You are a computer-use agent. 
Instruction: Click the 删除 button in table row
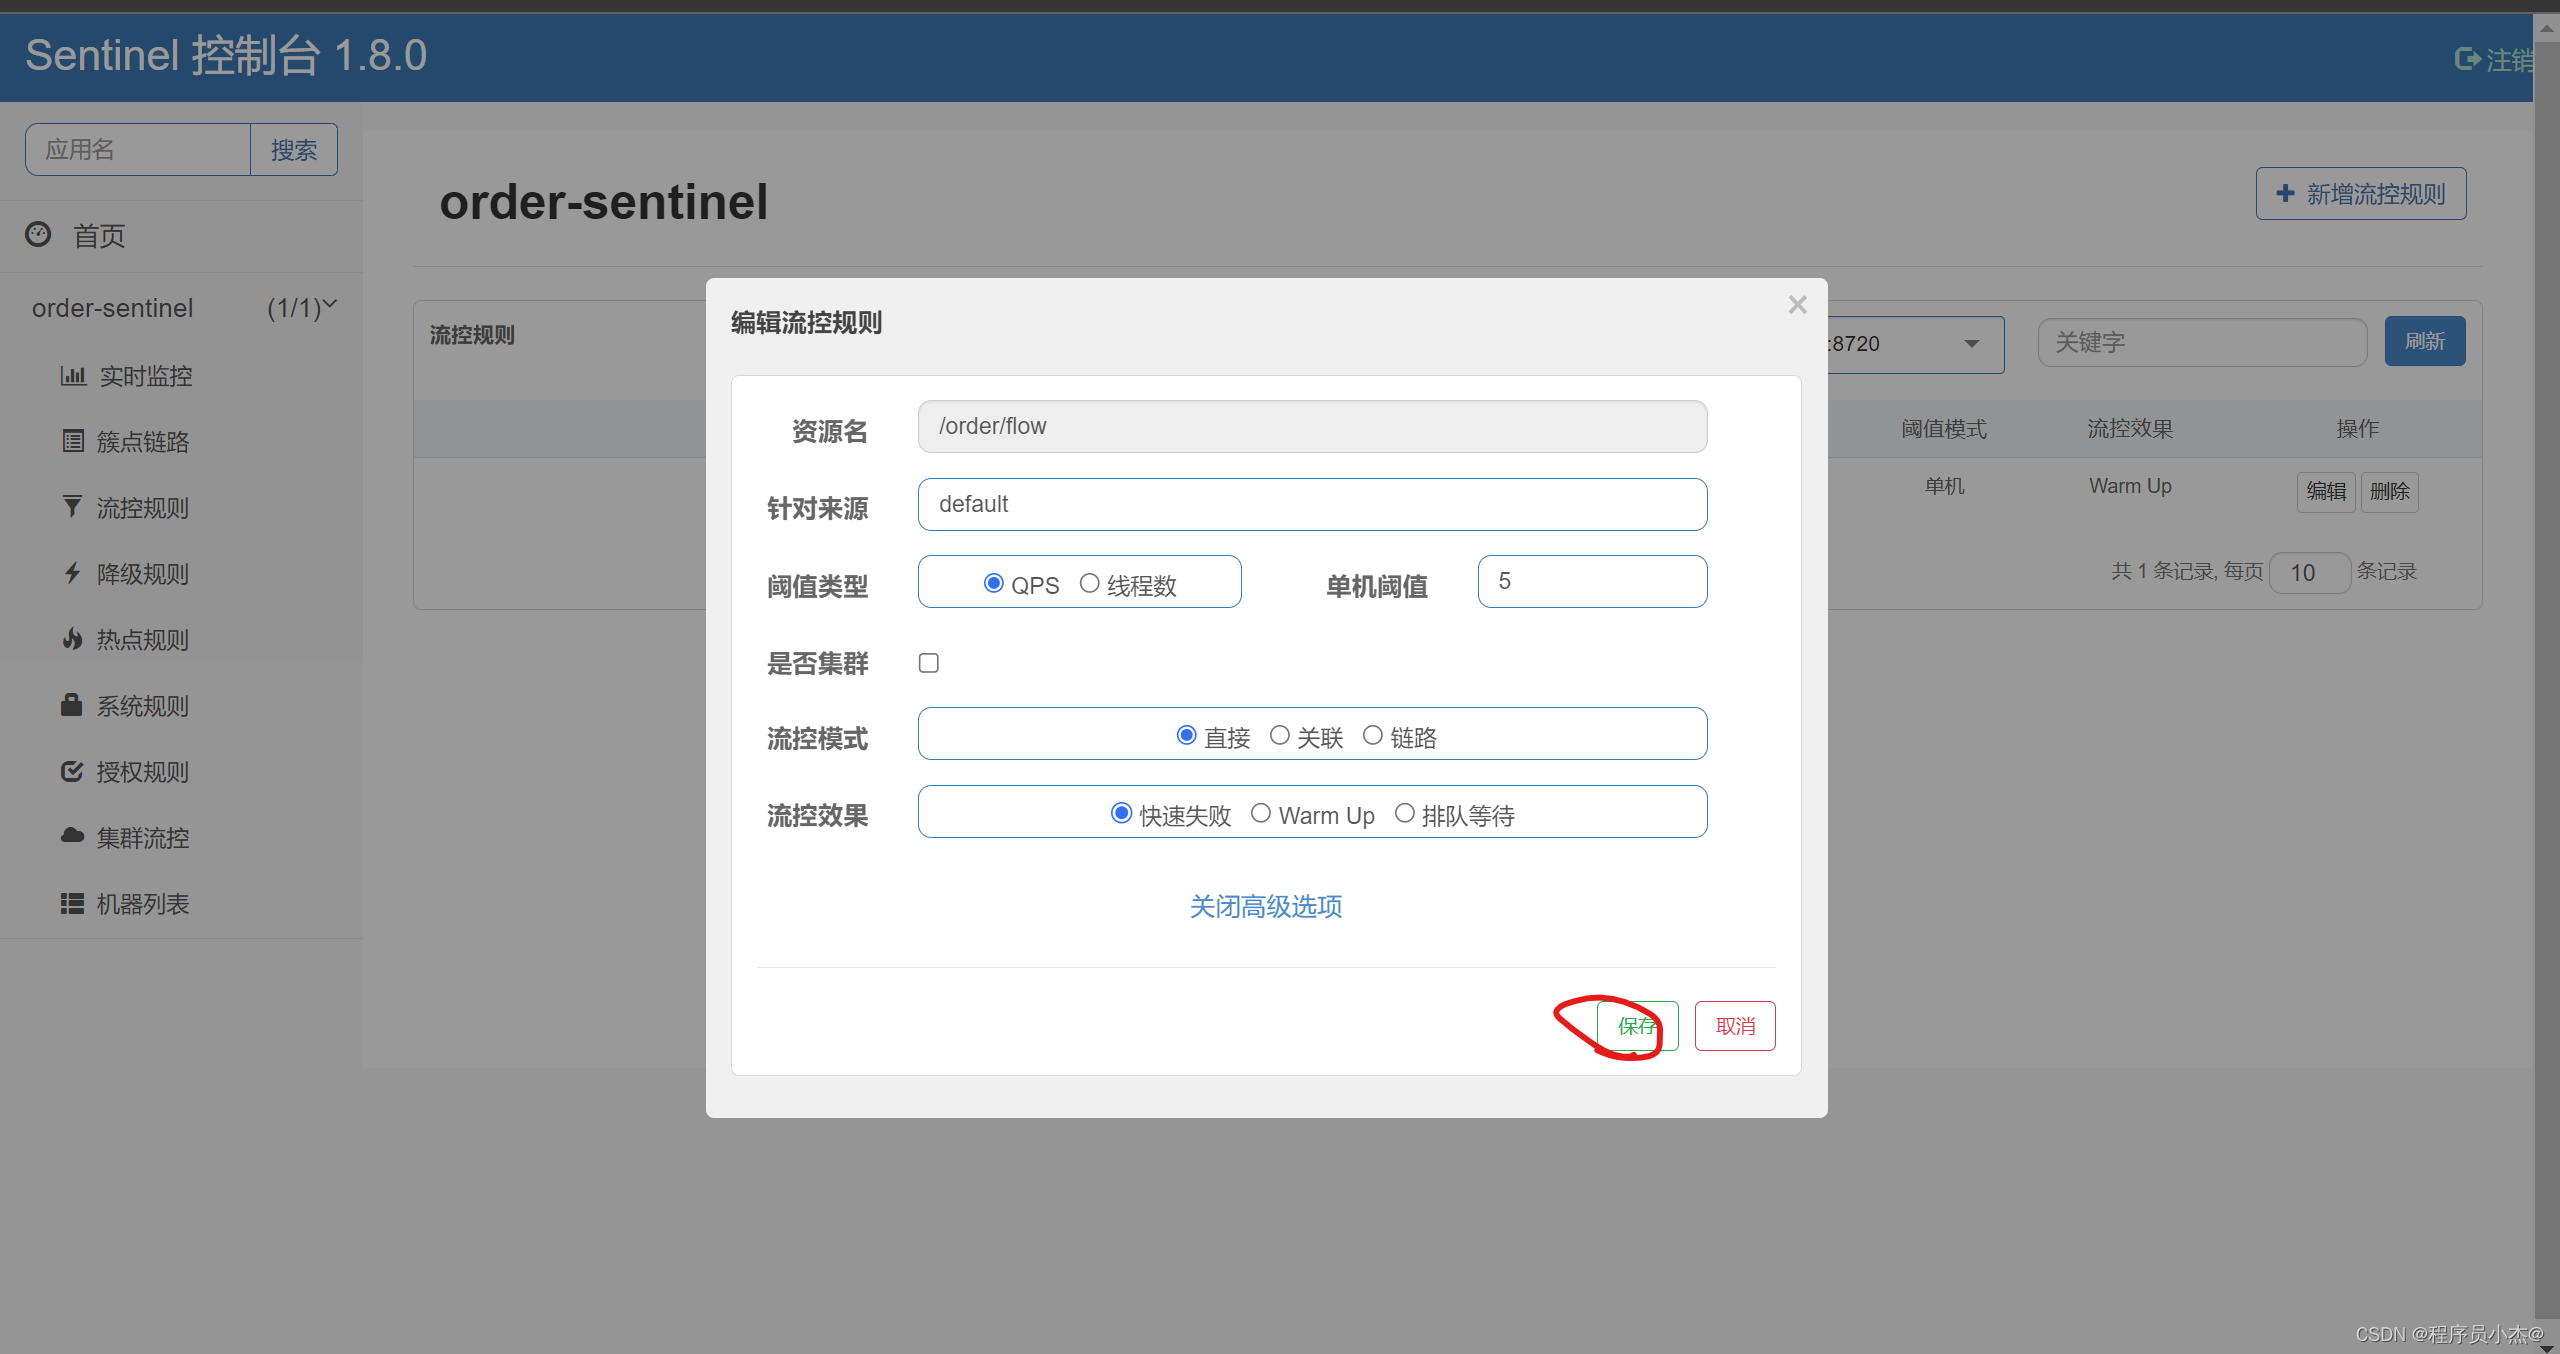click(x=2390, y=491)
